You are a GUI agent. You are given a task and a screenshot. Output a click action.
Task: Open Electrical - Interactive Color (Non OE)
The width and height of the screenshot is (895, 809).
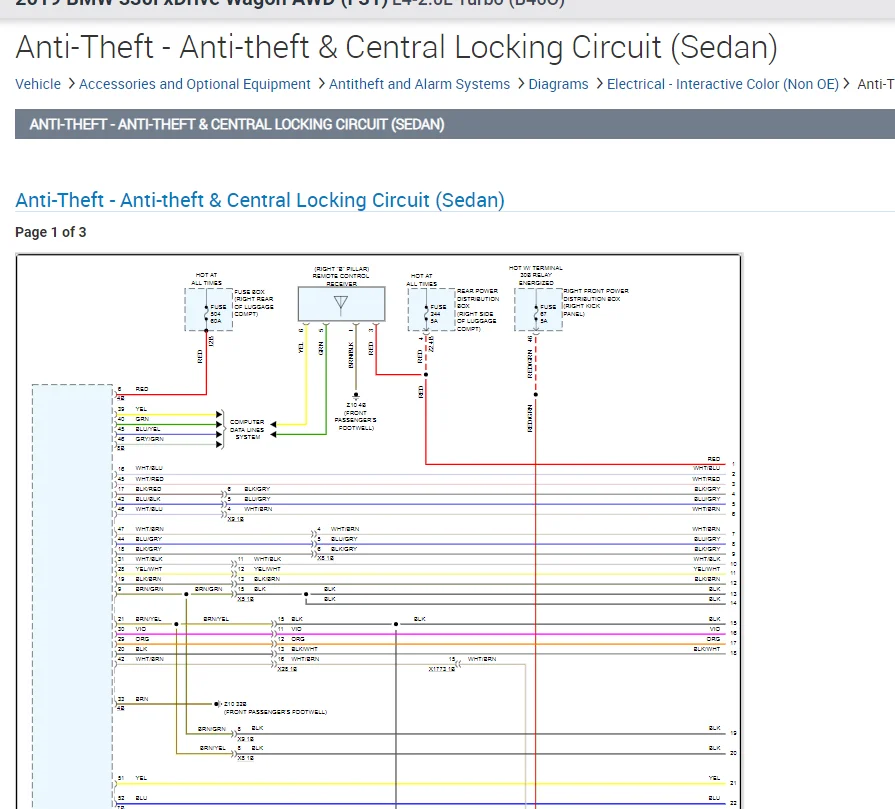722,84
